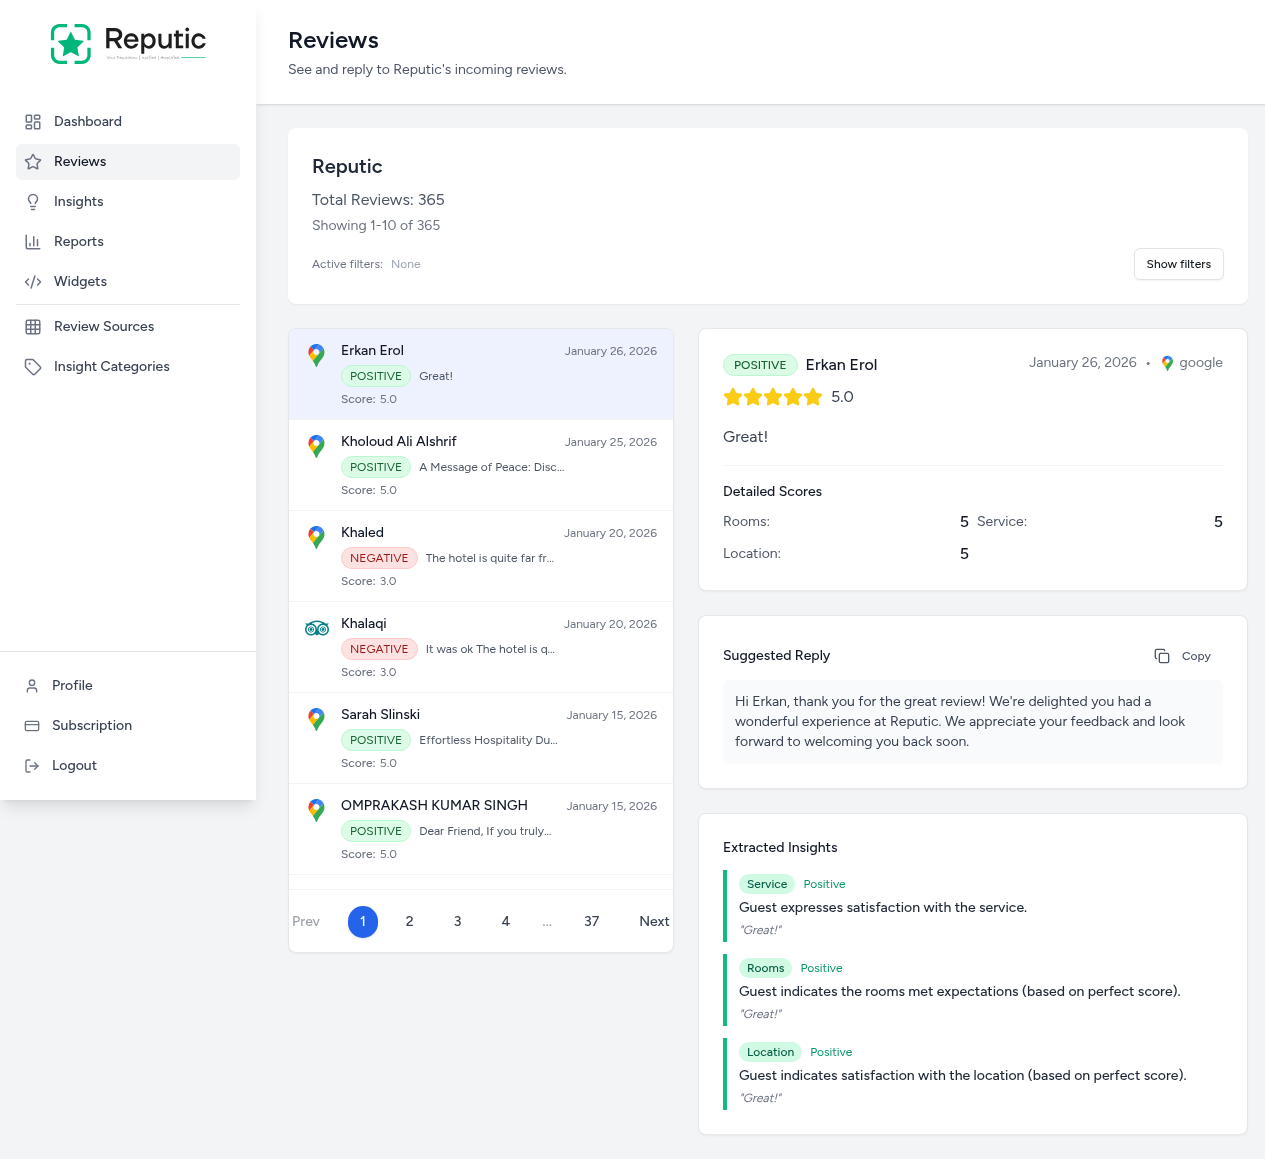The image size is (1265, 1159).
Task: Click Google Maps pin on OMPRAKASH KUMAR SINGH row
Action: point(316,810)
